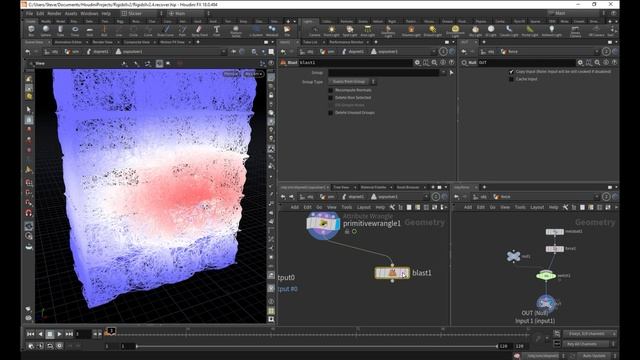The image size is (640, 360).
Task: Open the Stacker desktop dropdown
Action: 142,13
